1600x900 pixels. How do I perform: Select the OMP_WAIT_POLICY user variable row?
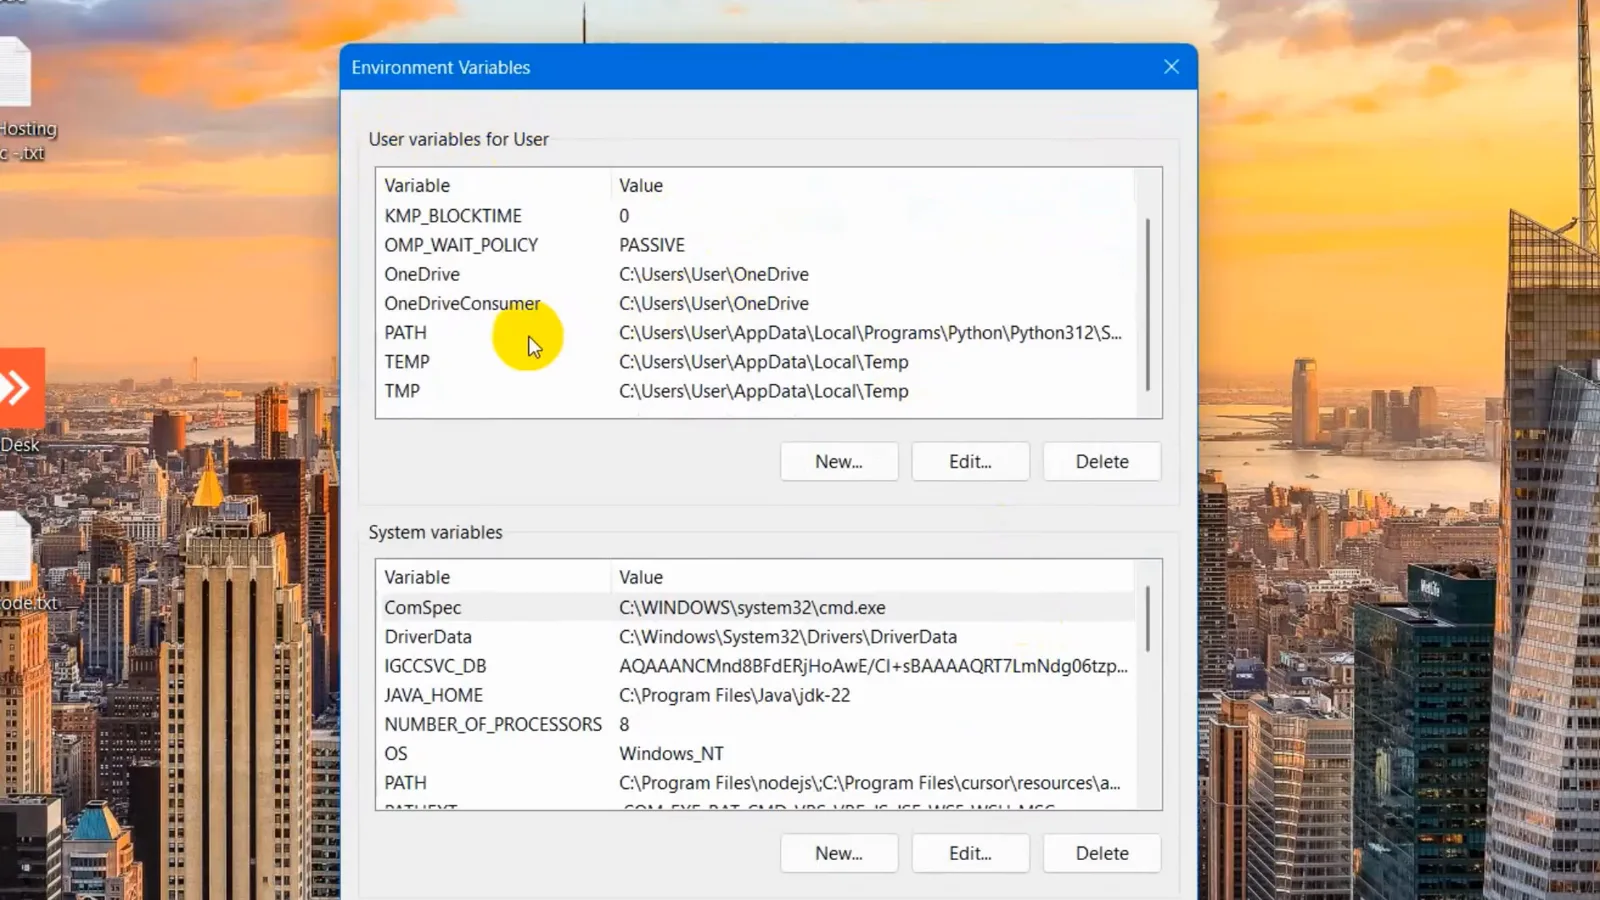756,245
